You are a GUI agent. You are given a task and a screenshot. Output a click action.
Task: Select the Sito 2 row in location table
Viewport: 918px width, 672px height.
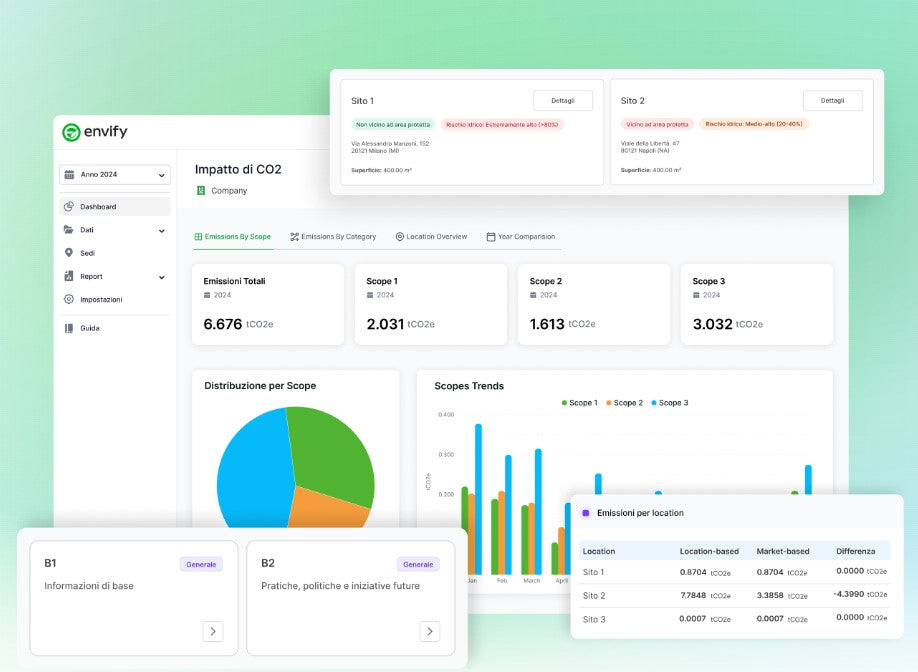(733, 596)
